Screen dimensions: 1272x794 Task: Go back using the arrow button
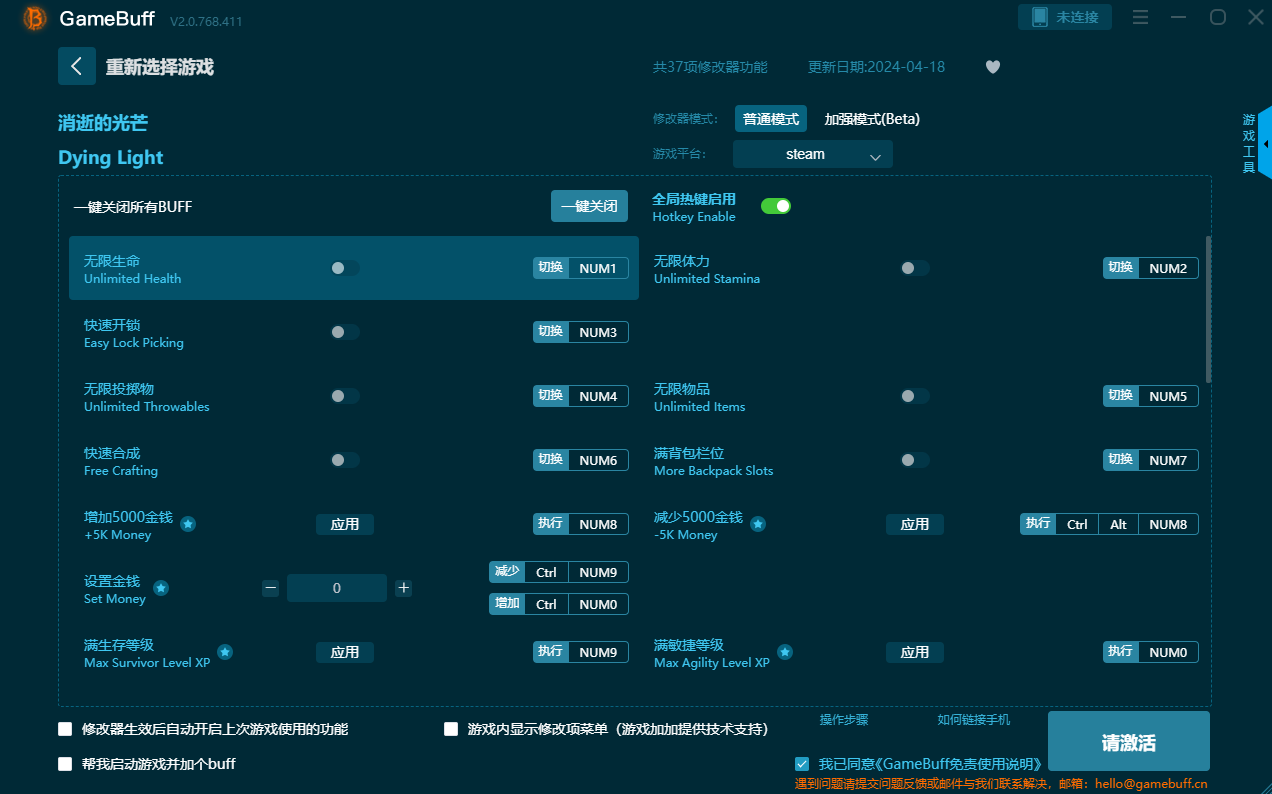point(77,66)
